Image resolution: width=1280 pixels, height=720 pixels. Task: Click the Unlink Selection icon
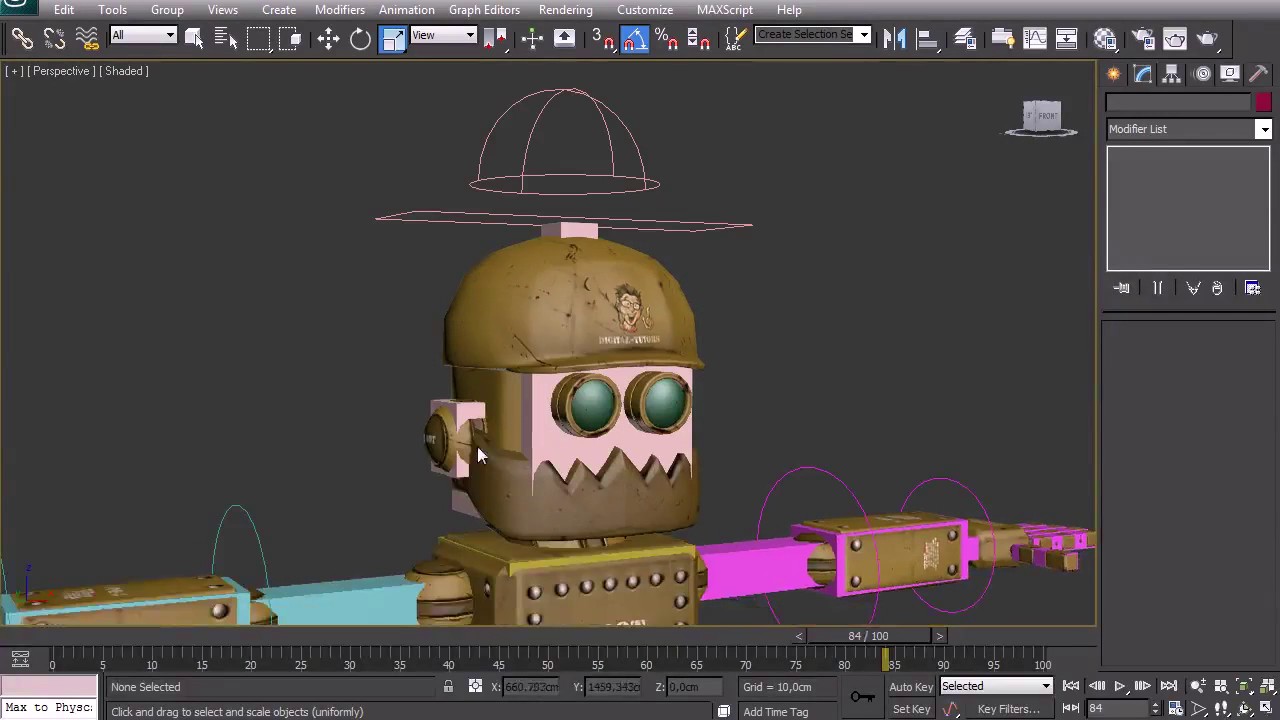tap(54, 39)
